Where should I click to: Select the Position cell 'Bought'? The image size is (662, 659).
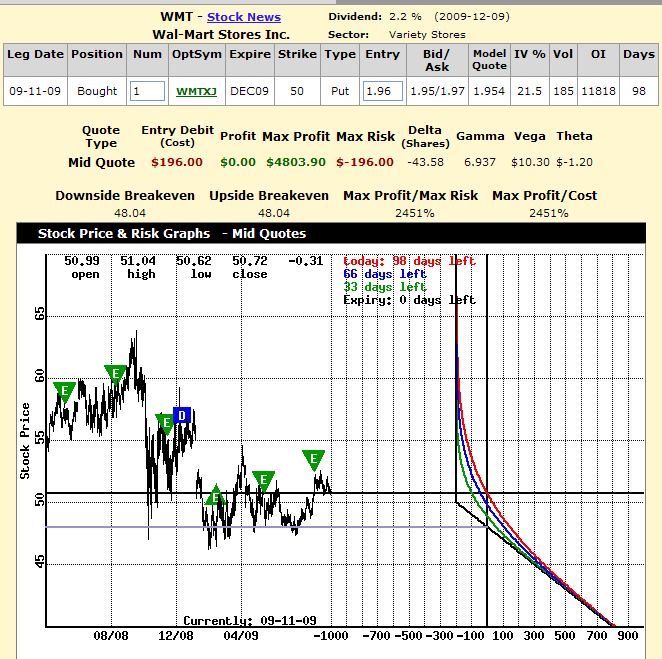click(97, 91)
